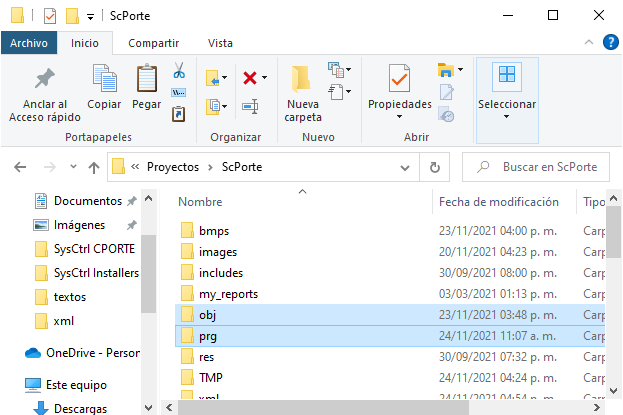Click the Cortar scissors icon
This screenshot has width=623, height=415.
179,70
